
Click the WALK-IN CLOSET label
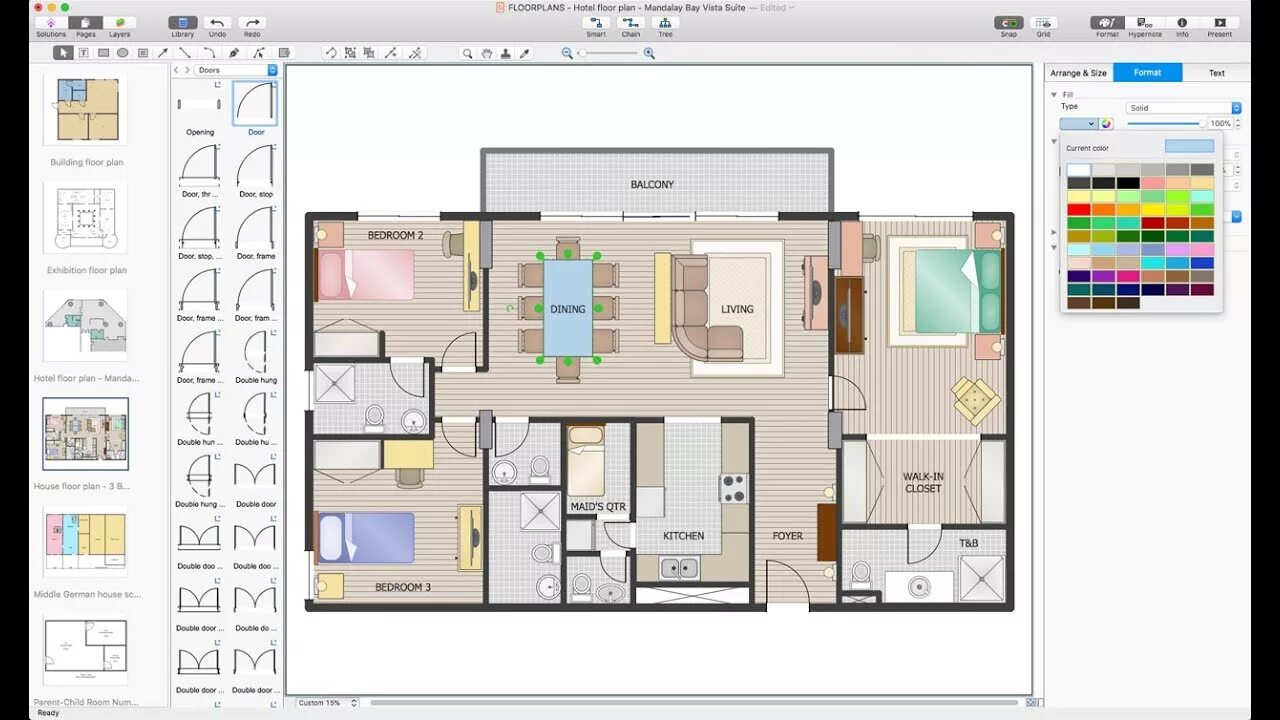923,483
